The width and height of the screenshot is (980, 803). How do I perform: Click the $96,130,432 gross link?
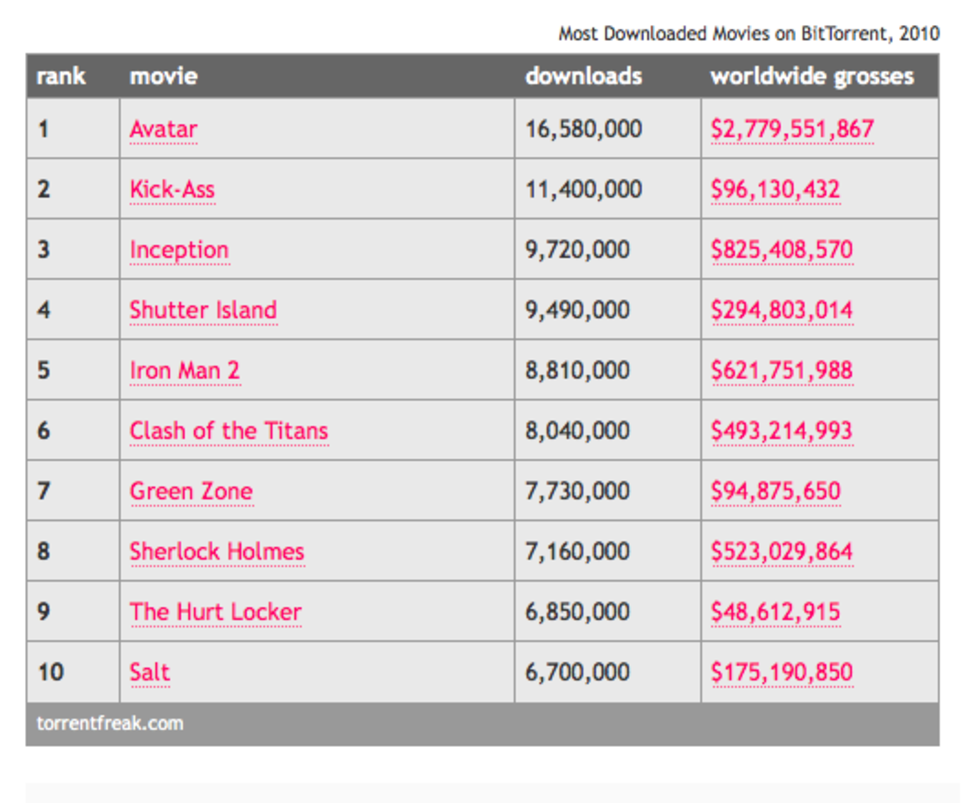click(x=775, y=189)
